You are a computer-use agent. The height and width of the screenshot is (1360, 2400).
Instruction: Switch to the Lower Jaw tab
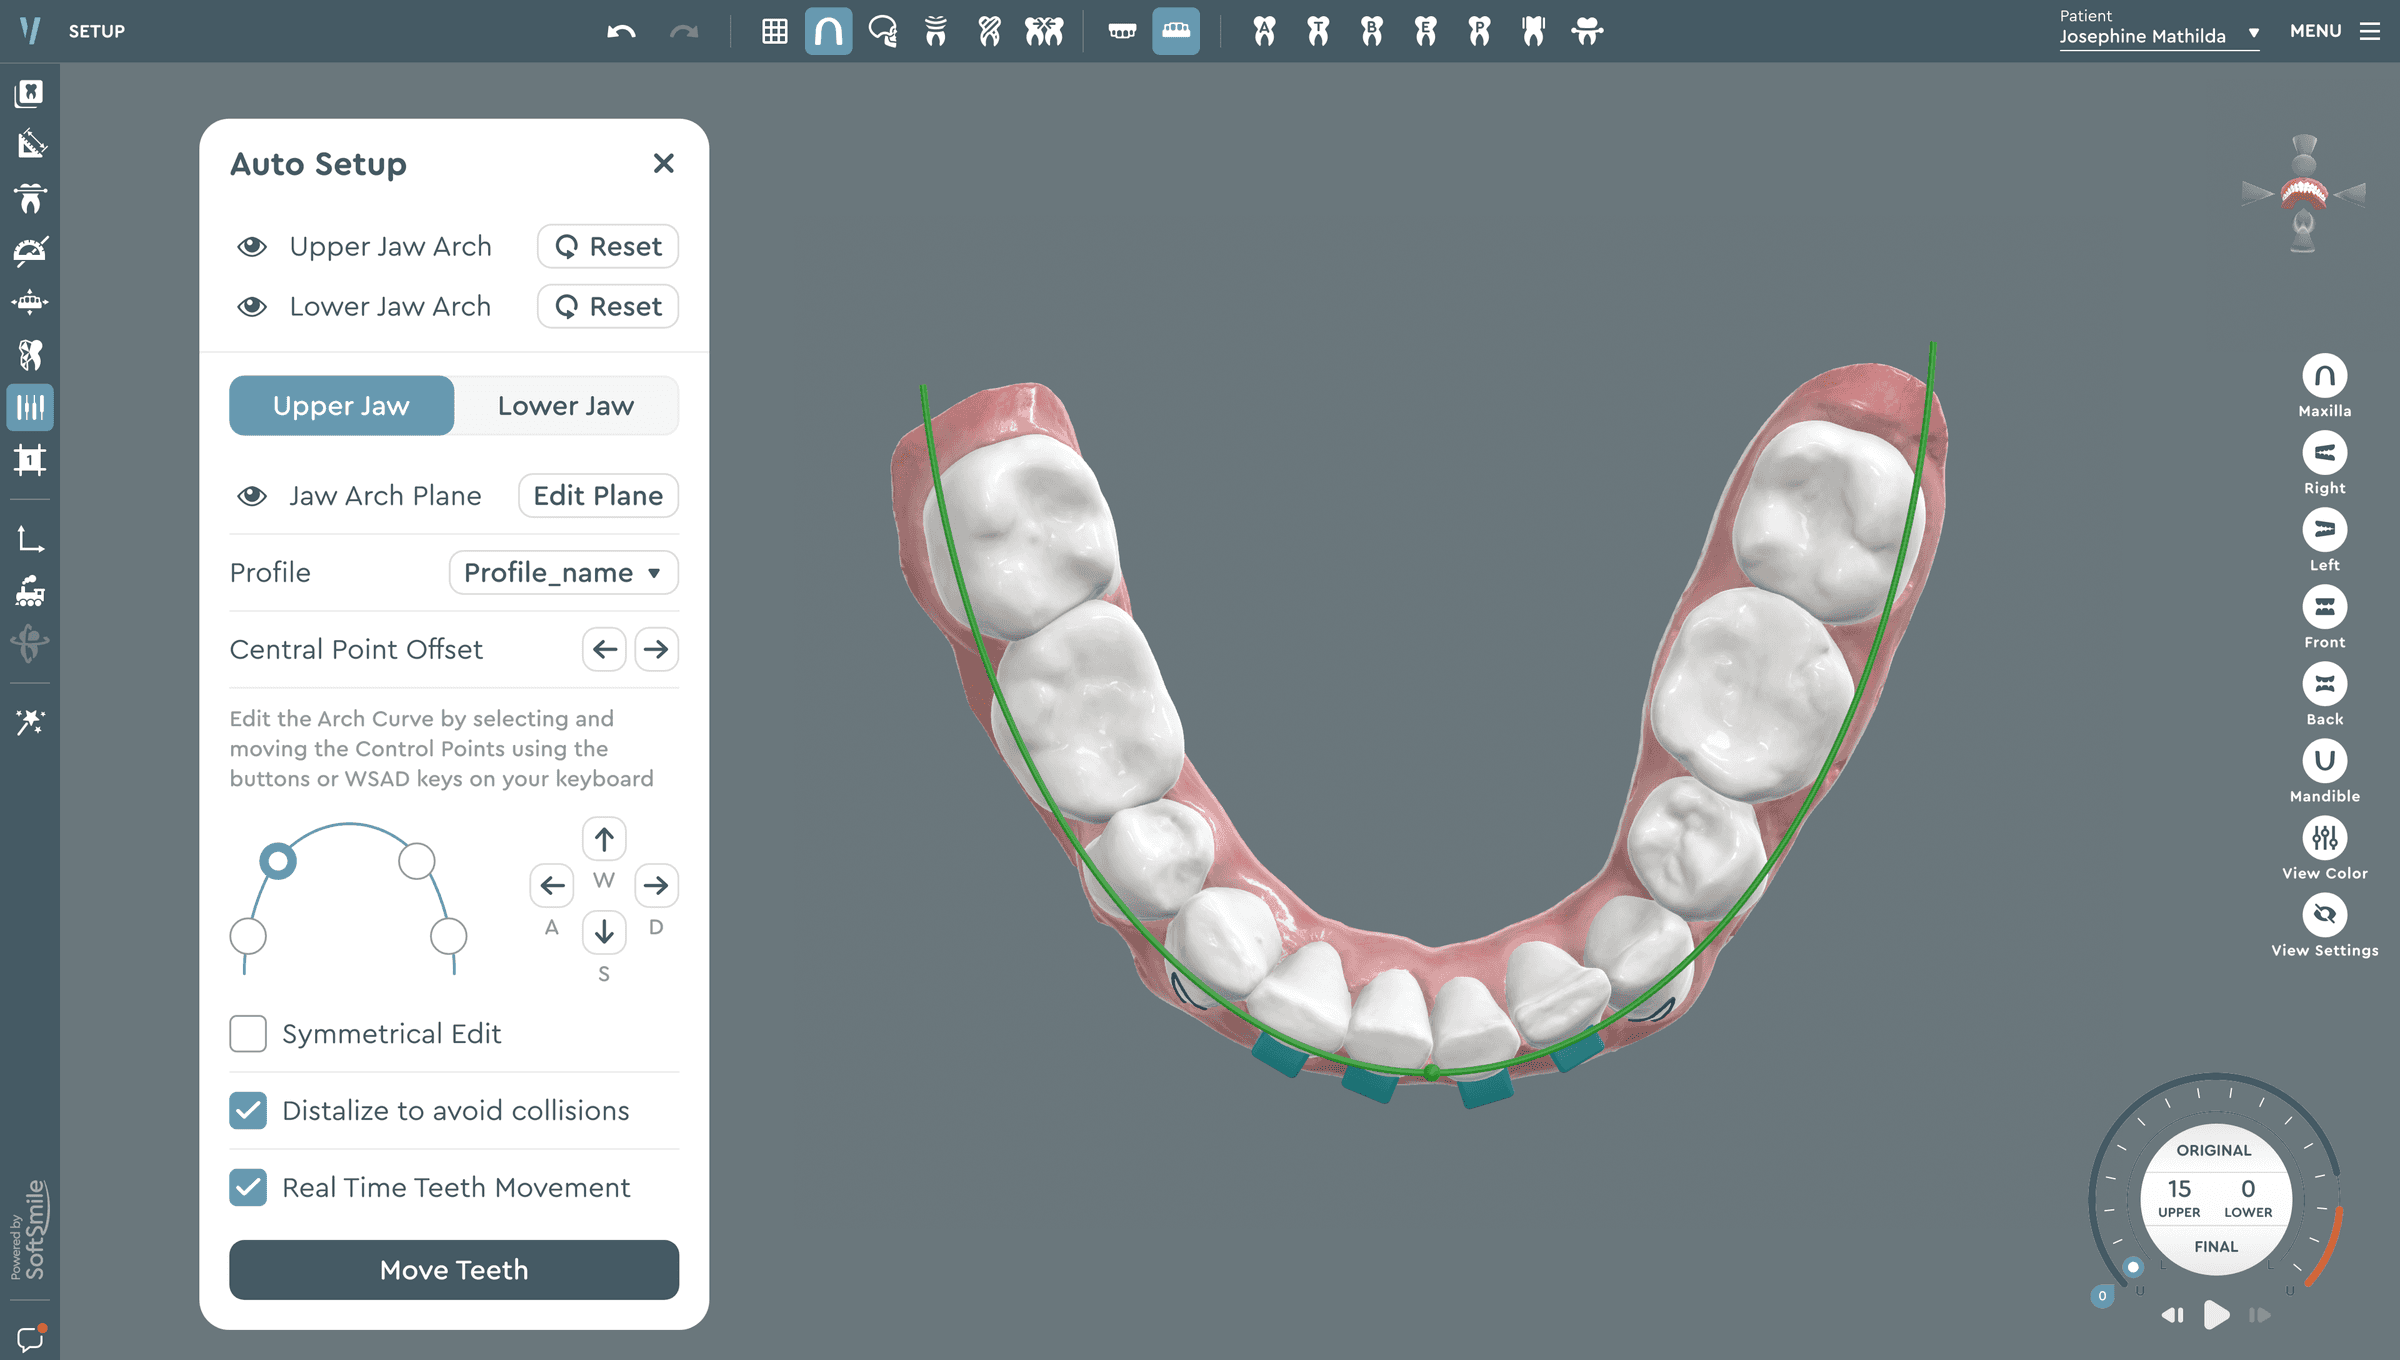tap(566, 406)
